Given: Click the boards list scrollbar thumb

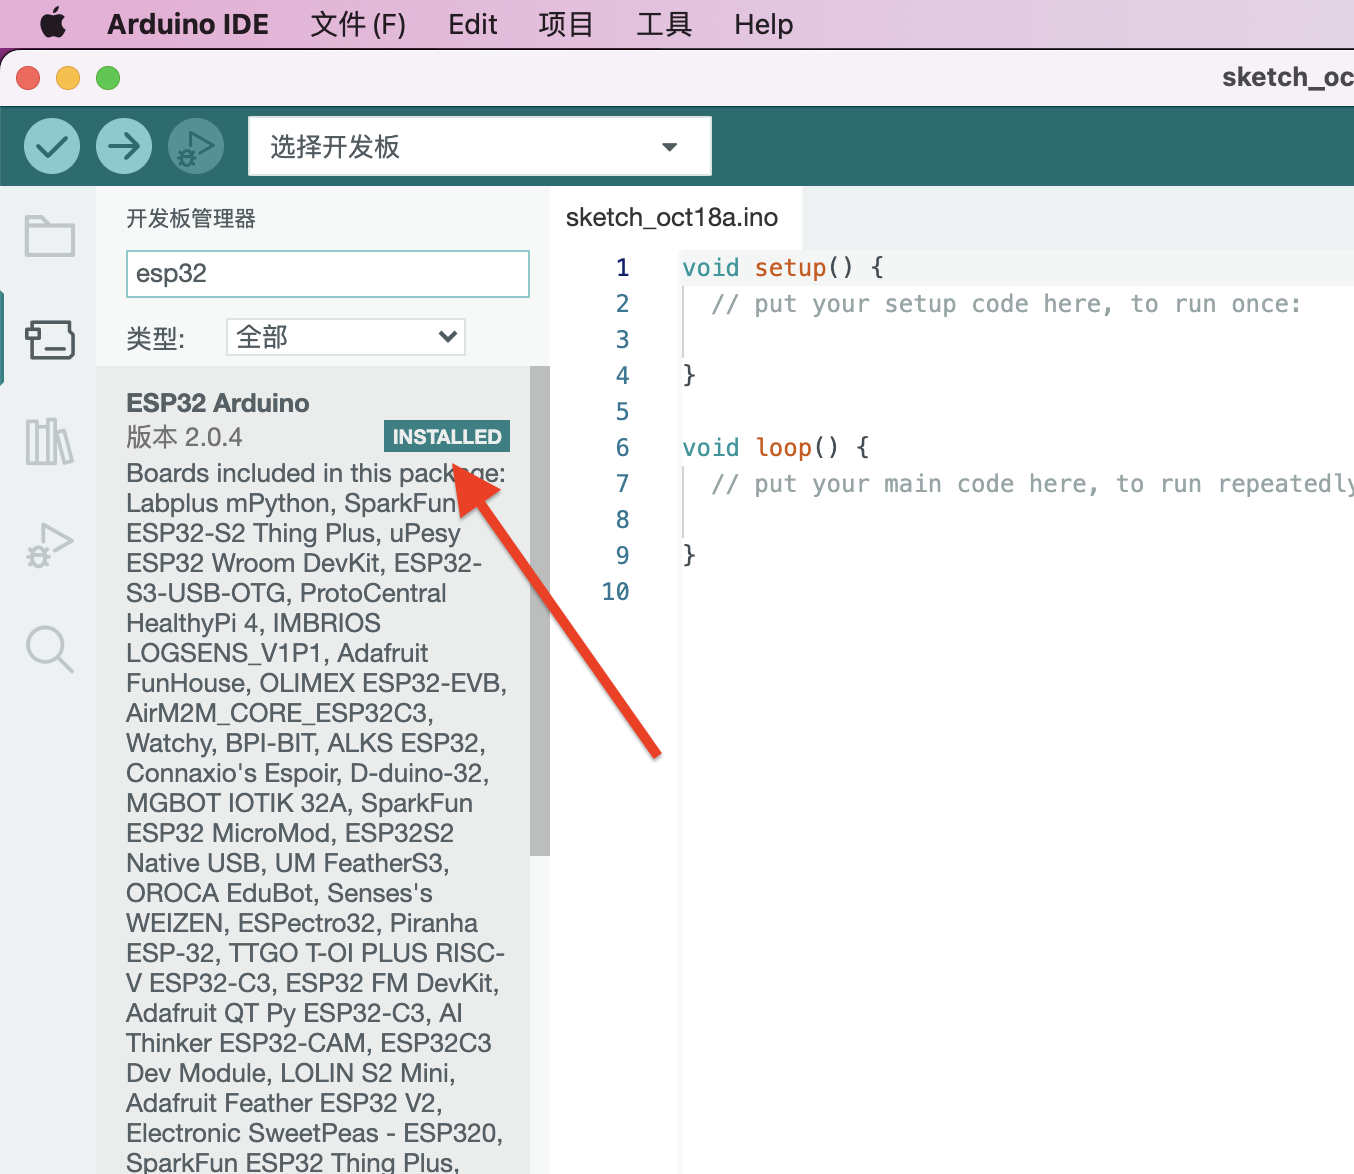Looking at the screenshot, I should [x=540, y=611].
